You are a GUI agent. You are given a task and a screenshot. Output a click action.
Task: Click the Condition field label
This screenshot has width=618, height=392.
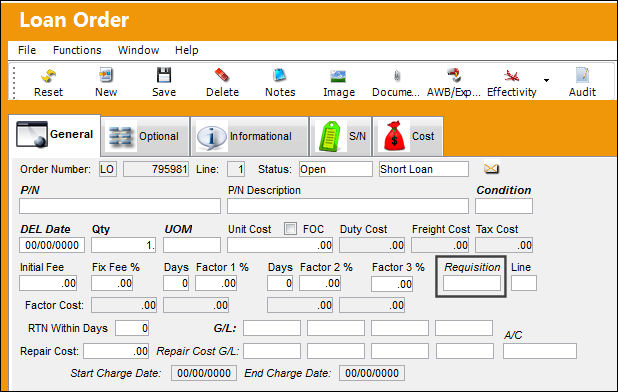click(504, 190)
